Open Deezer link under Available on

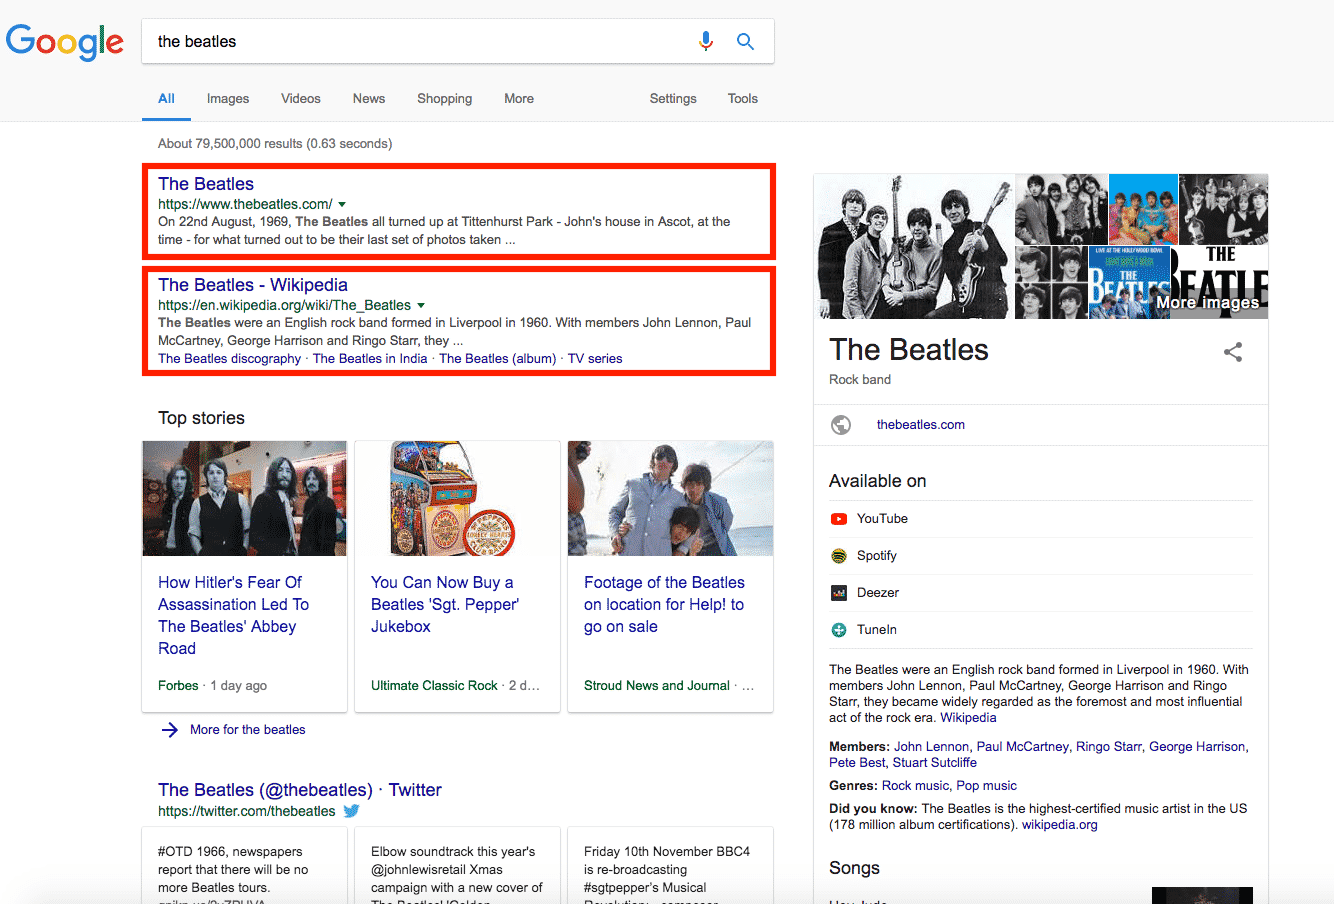tap(878, 593)
